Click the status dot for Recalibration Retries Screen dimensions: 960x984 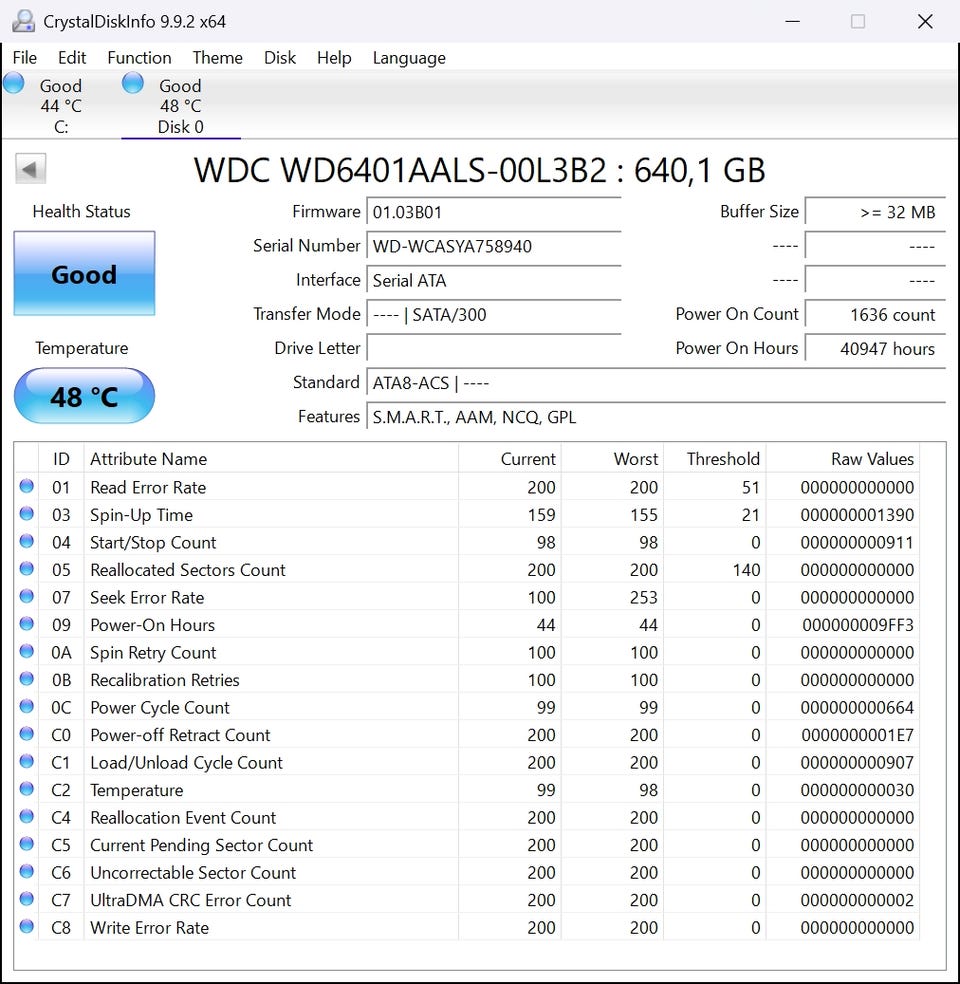click(26, 679)
